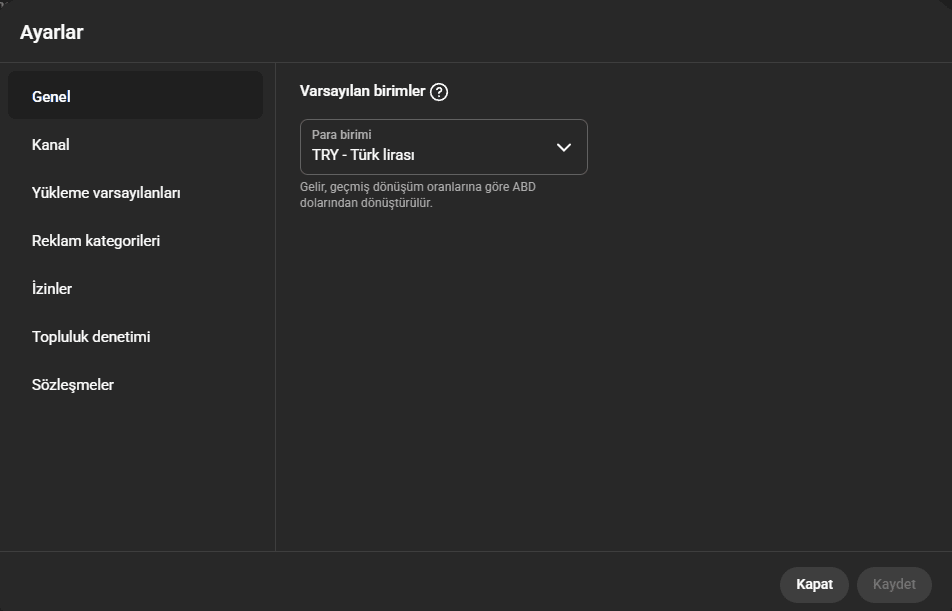Click the help icon beside Varsayılan birimler
This screenshot has width=952, height=611.
click(x=439, y=92)
